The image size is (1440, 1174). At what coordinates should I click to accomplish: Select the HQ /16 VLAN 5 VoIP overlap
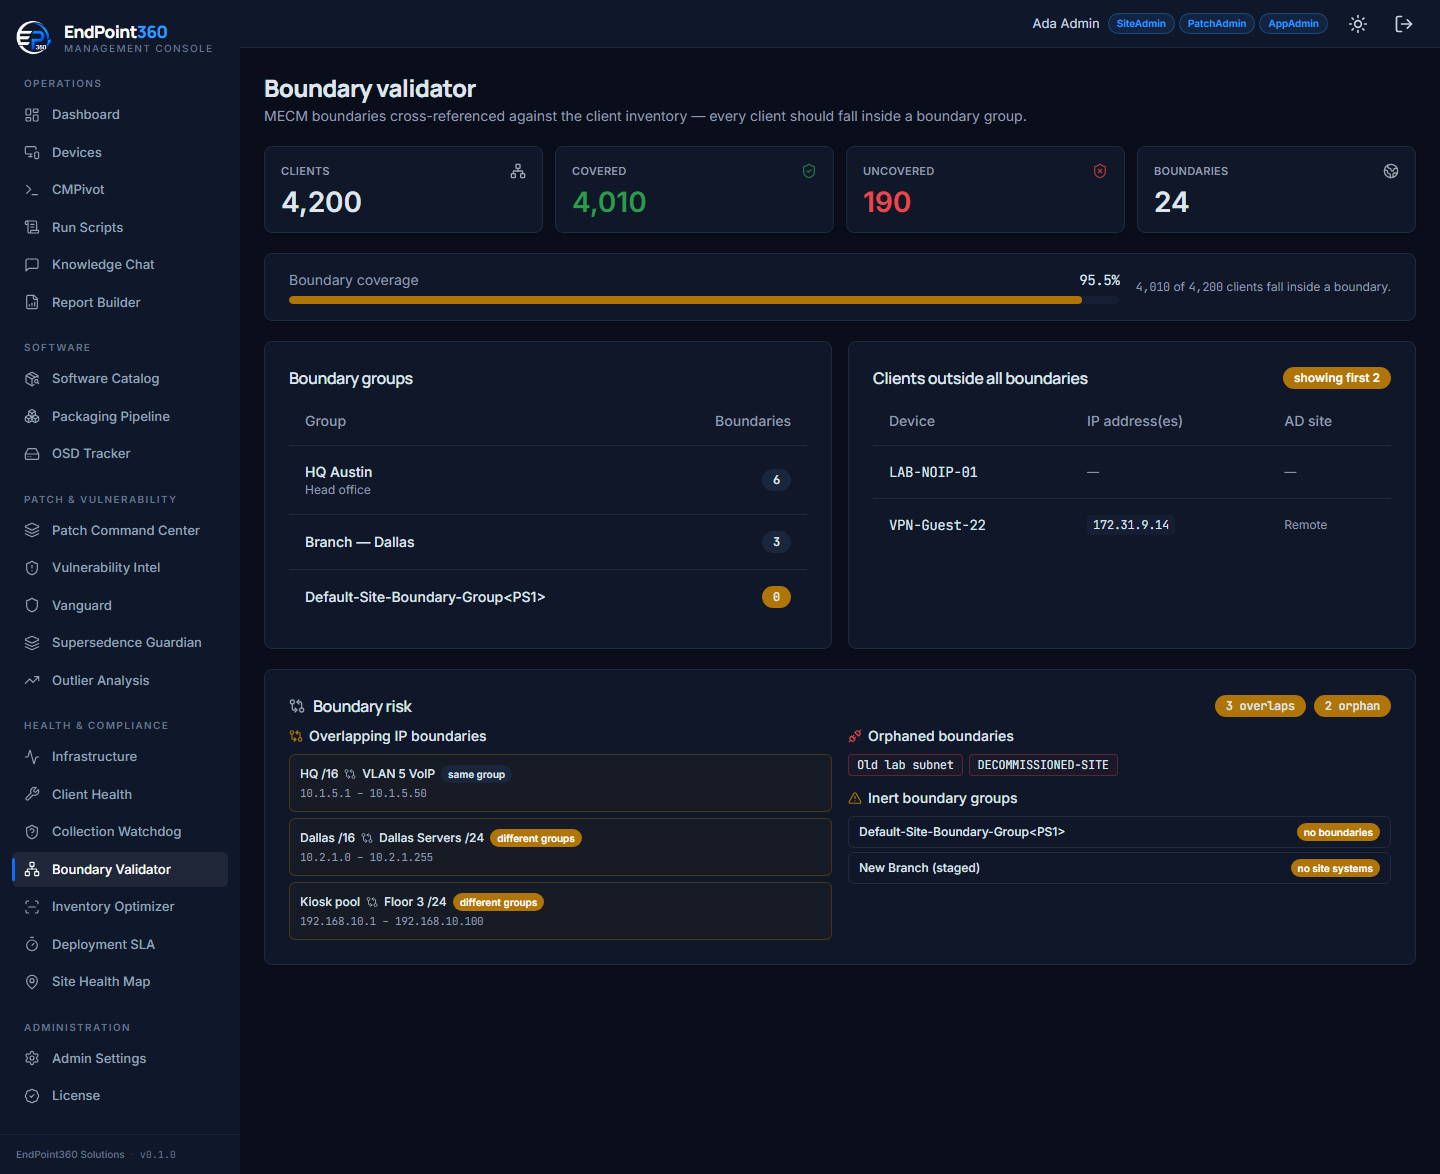[560, 783]
